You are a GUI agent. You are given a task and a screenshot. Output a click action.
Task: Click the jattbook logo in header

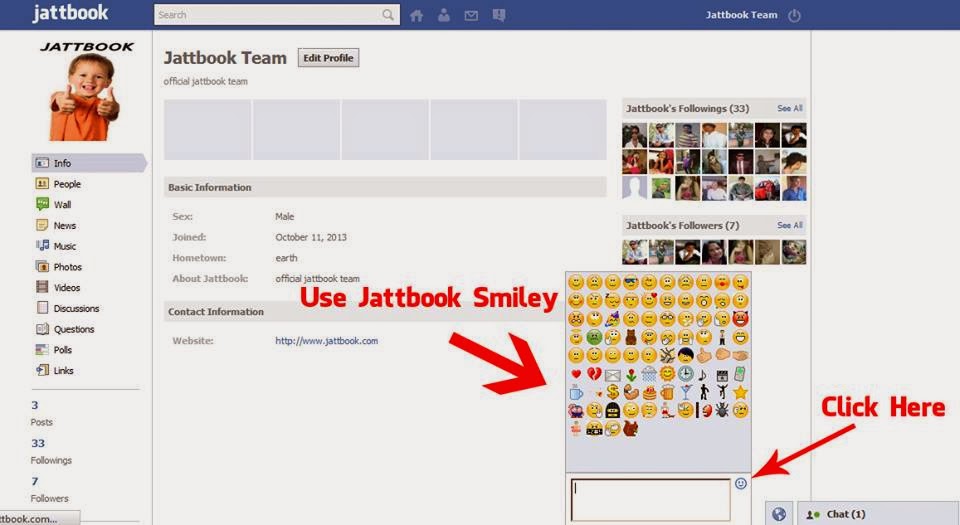[x=70, y=13]
